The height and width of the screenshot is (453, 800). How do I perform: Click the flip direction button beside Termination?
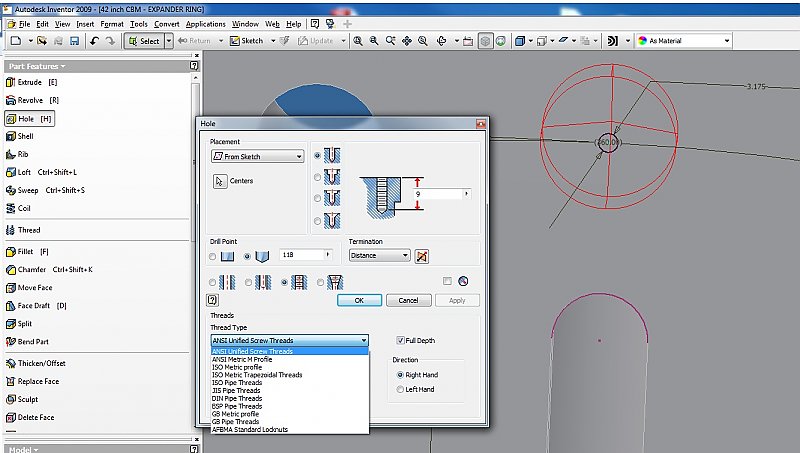[x=421, y=256]
